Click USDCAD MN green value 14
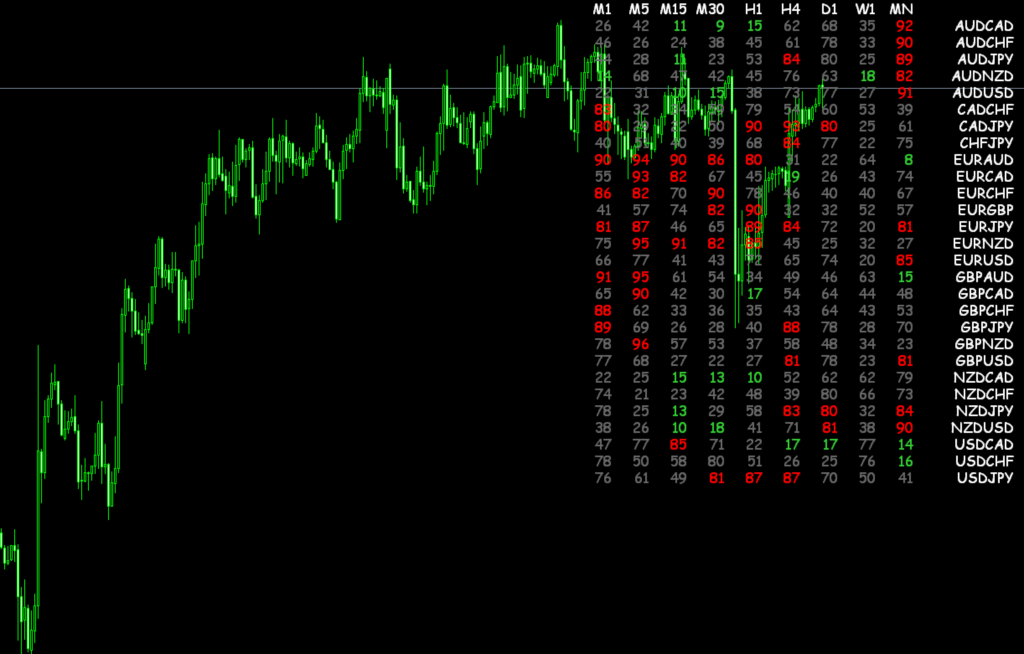Screen dimensions: 1024x654 (x=904, y=445)
